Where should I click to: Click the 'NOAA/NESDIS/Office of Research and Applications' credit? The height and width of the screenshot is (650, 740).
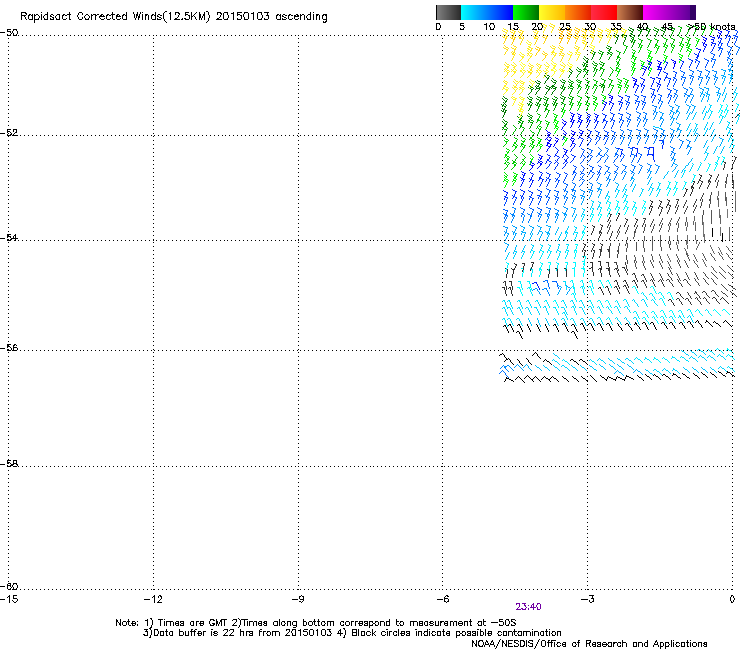[x=589, y=644]
